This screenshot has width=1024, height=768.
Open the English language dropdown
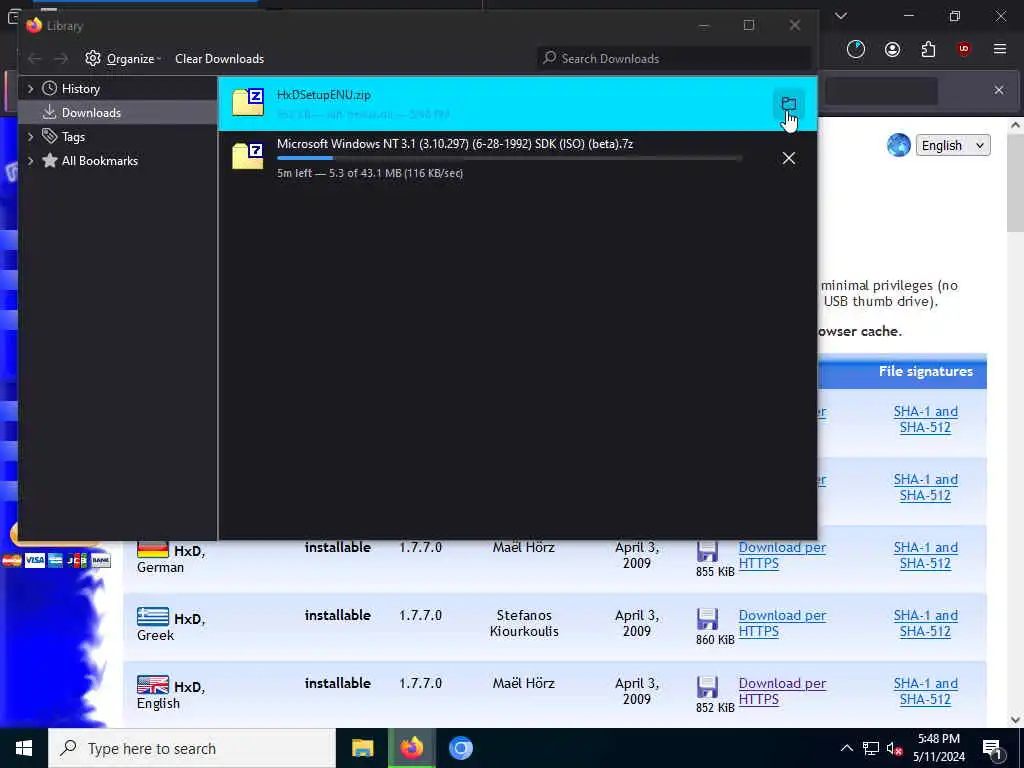(x=953, y=146)
